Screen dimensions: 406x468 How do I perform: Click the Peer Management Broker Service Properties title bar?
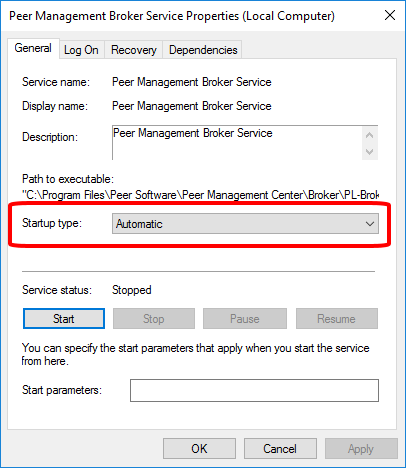pos(172,16)
